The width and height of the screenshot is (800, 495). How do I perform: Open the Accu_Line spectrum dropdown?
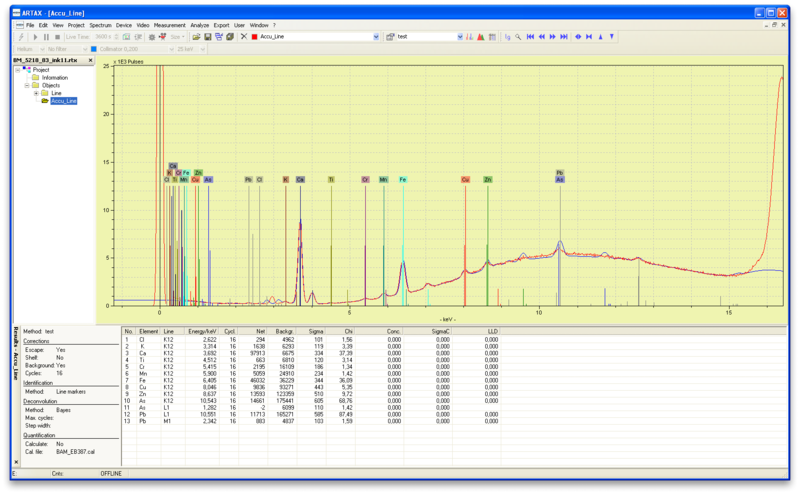pos(376,37)
